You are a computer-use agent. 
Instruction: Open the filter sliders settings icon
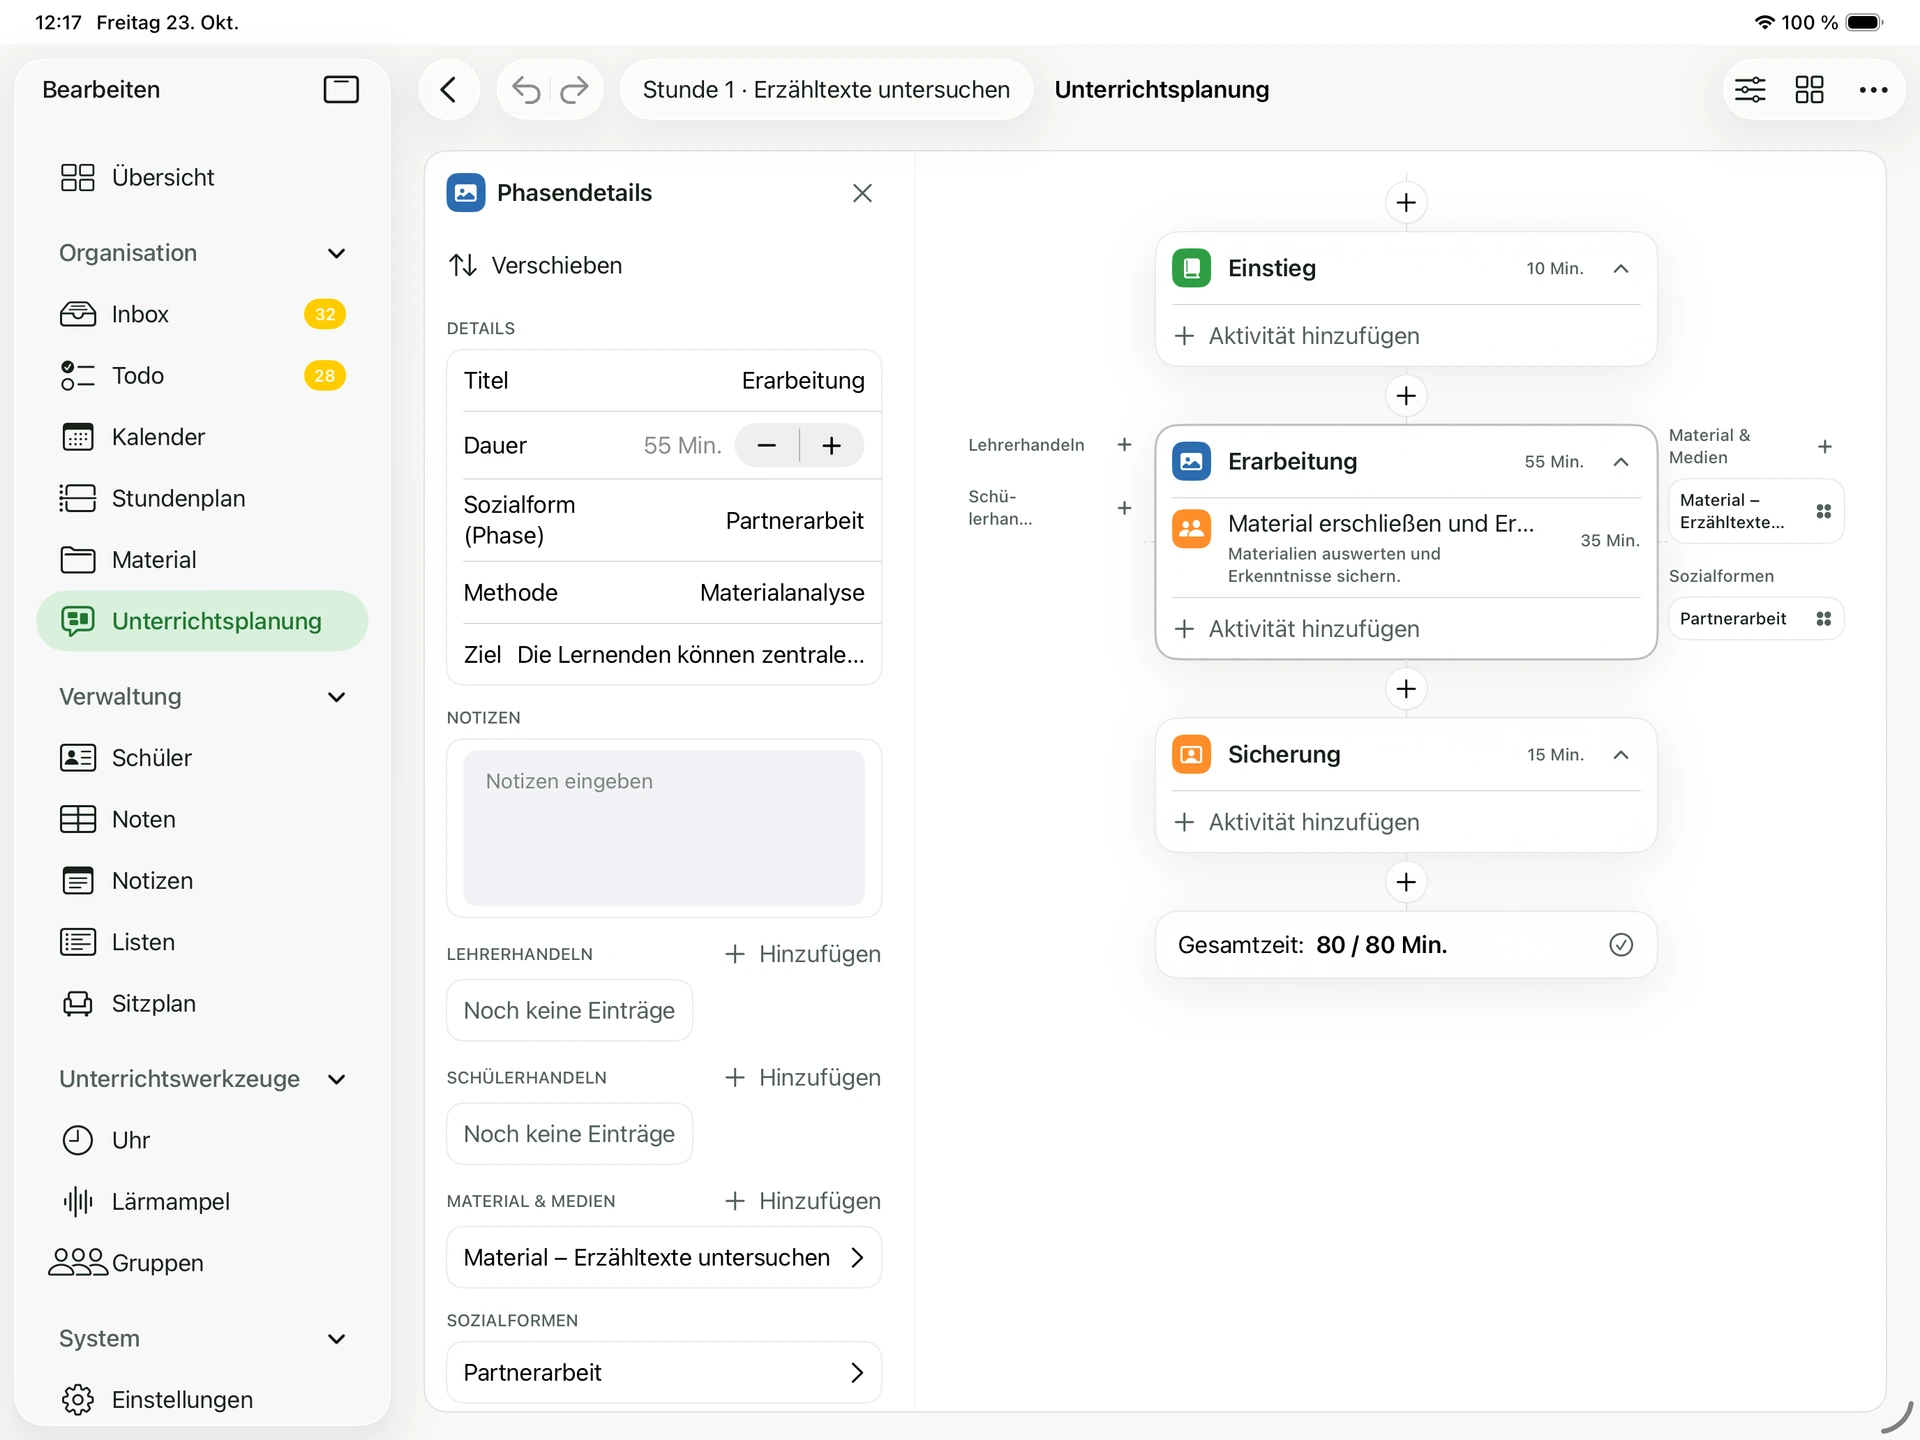1750,90
